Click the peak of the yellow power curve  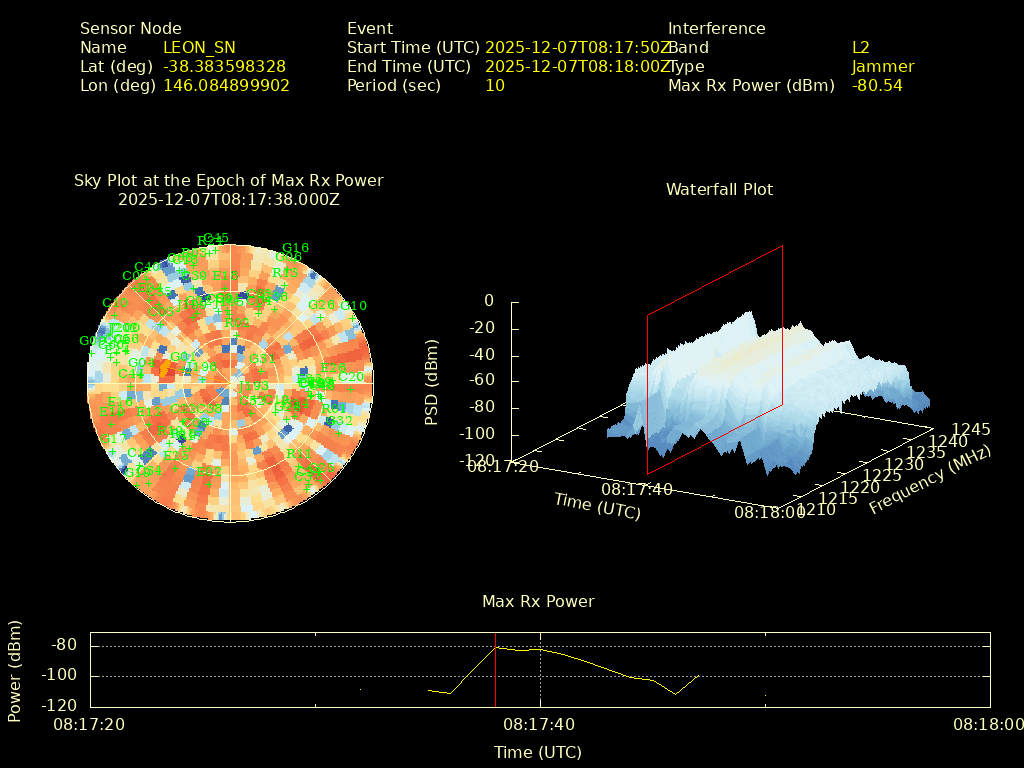point(496,647)
